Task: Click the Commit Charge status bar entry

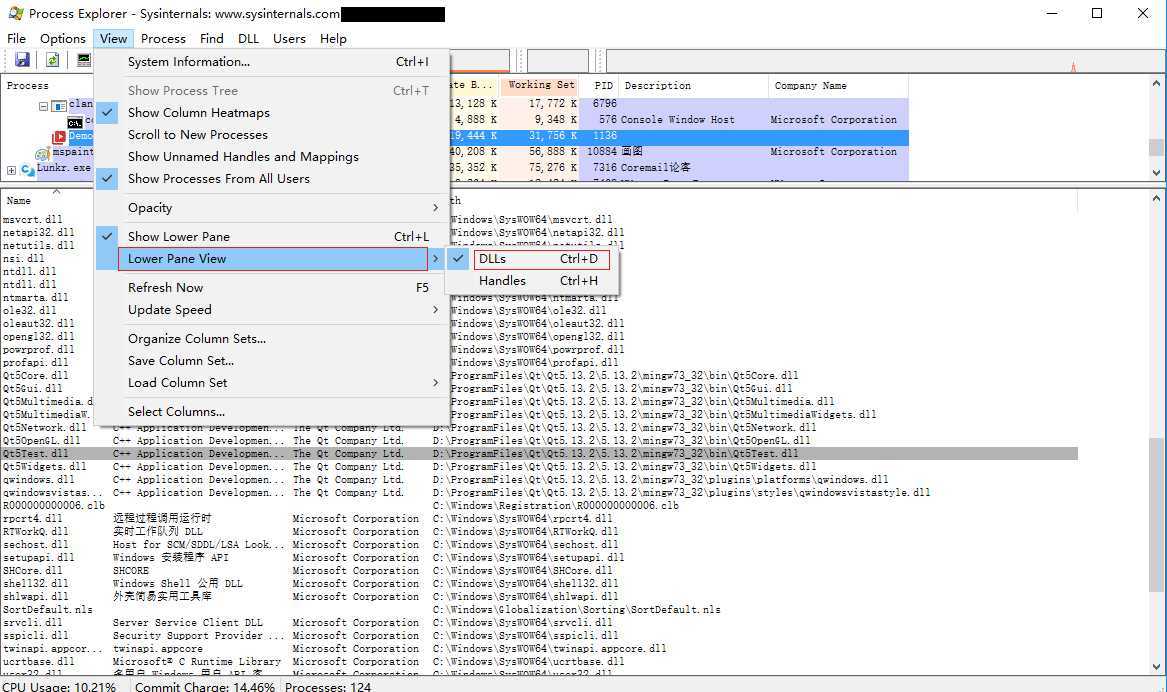Action: click(x=205, y=686)
